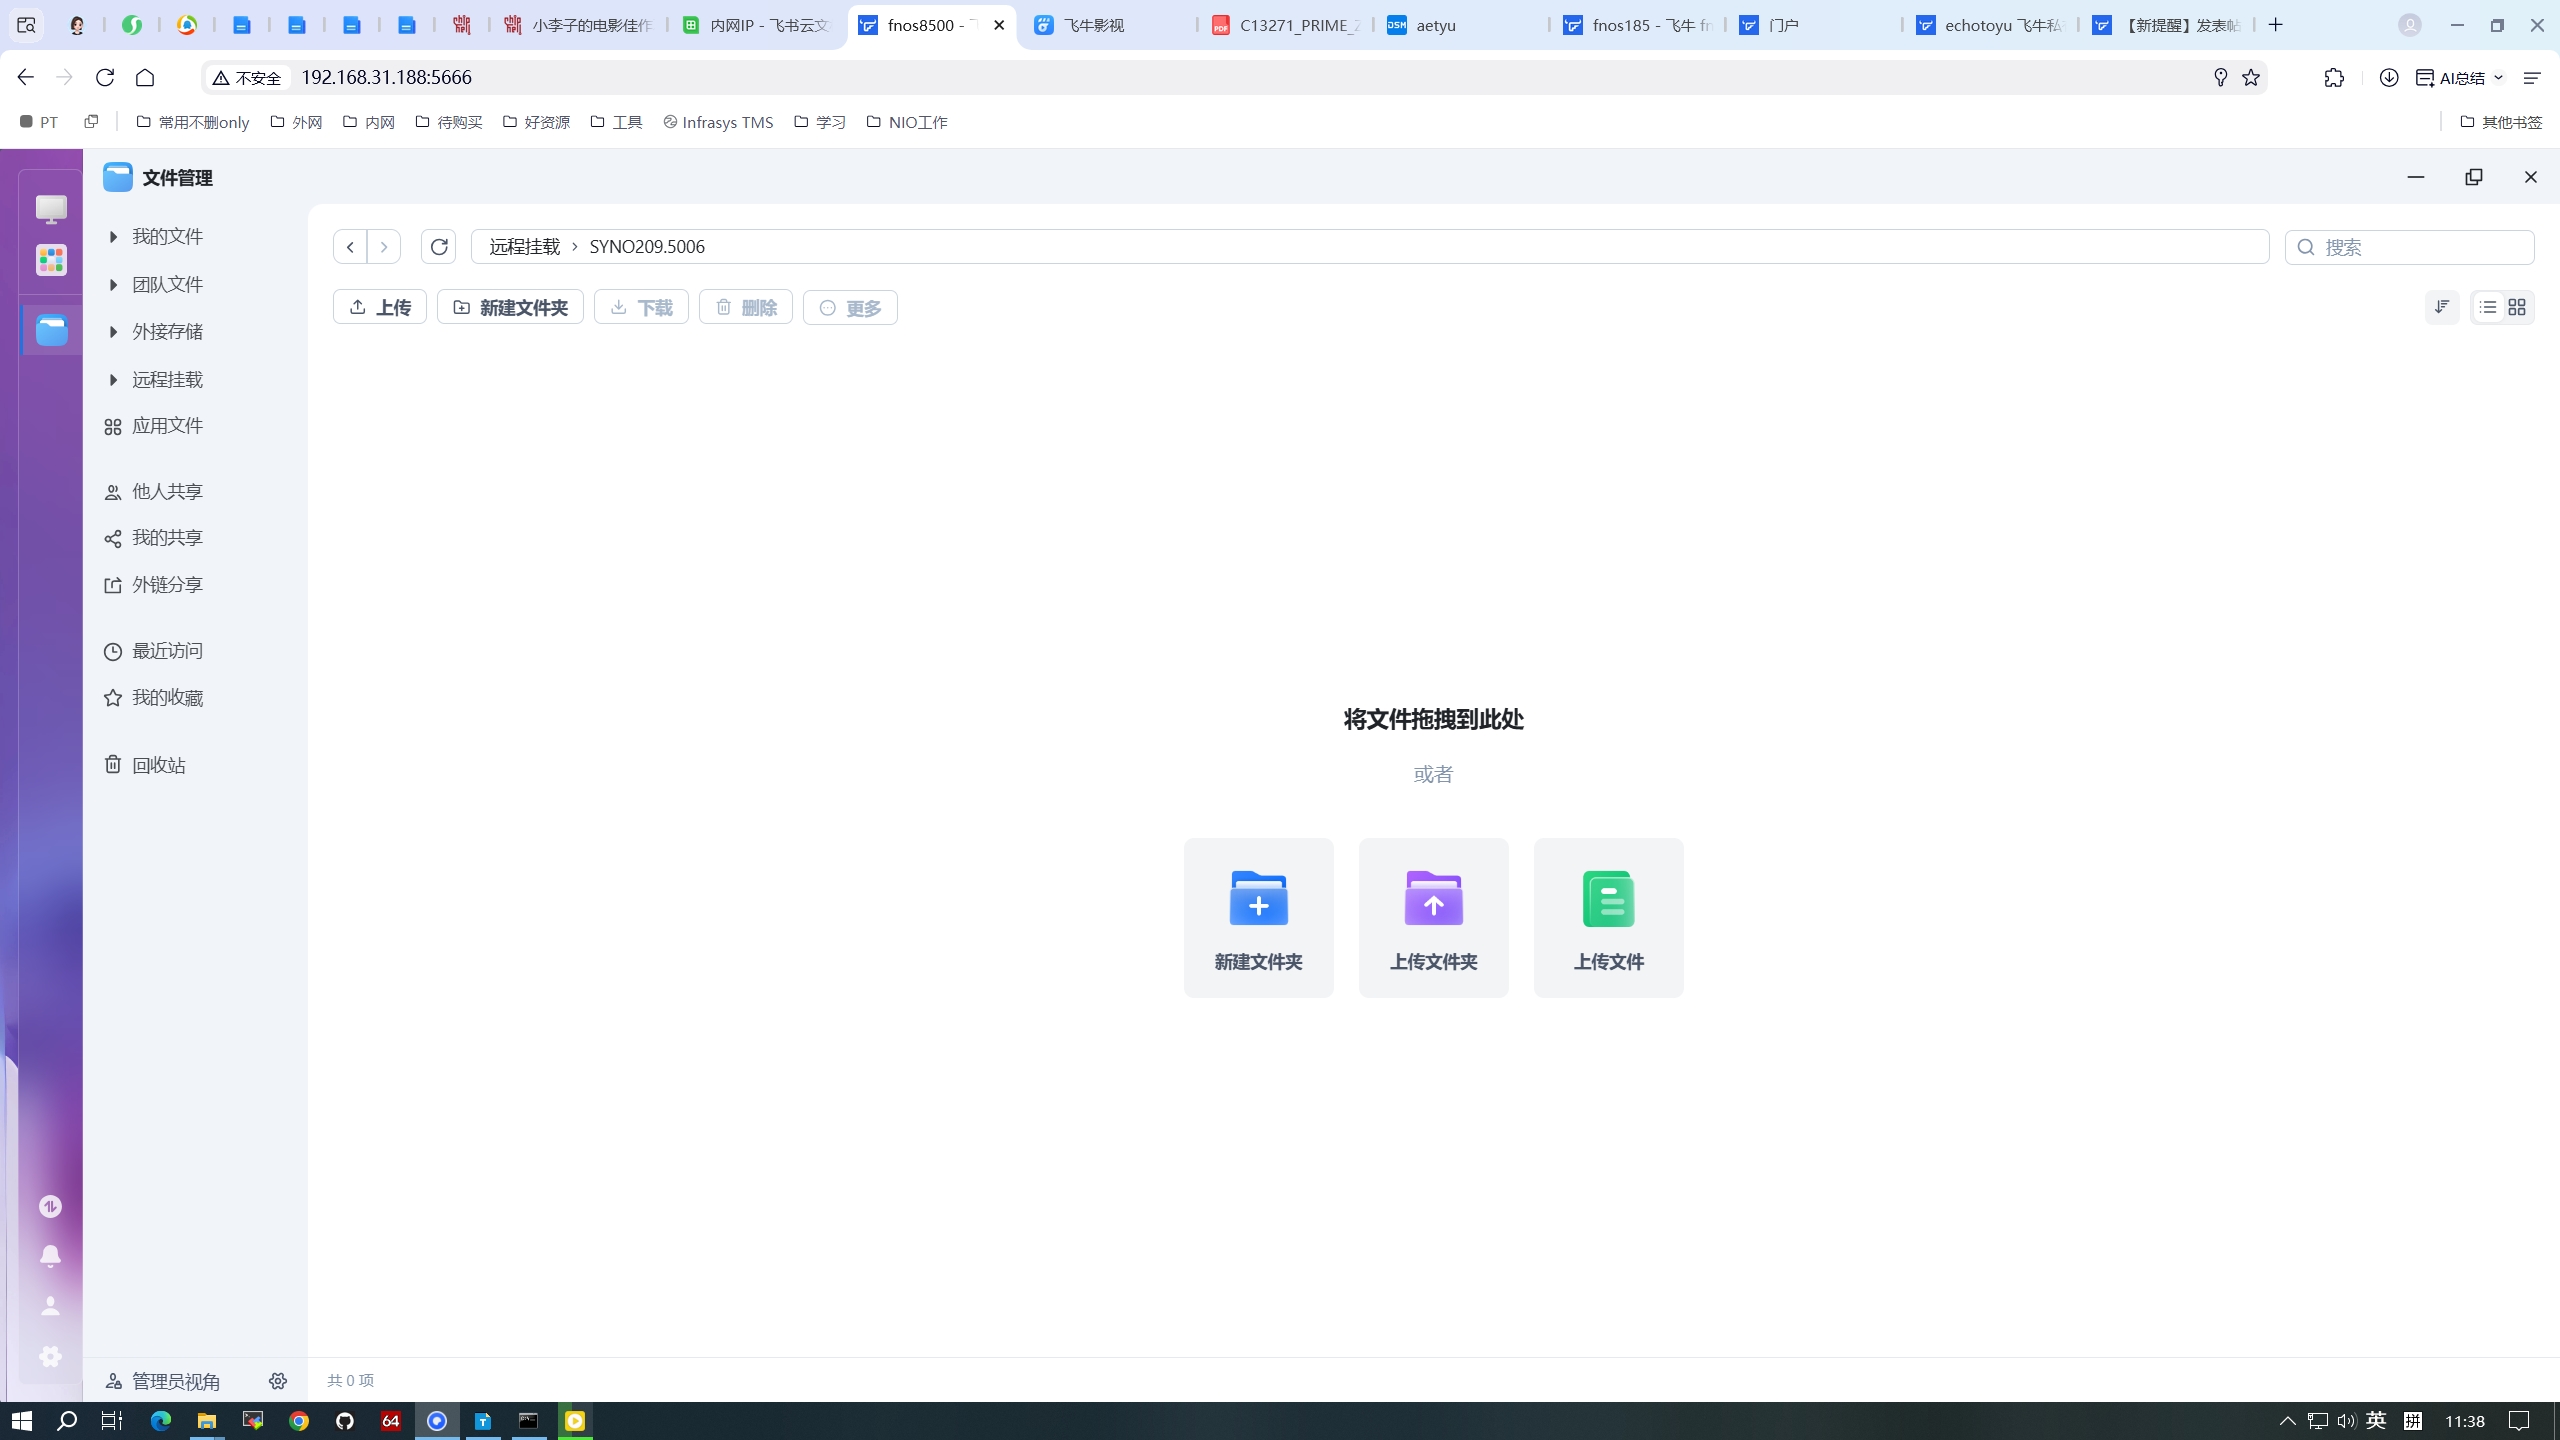Screen dimensions: 2560x1440
Task: Click the green 上传文件 tile
Action: (1608, 917)
